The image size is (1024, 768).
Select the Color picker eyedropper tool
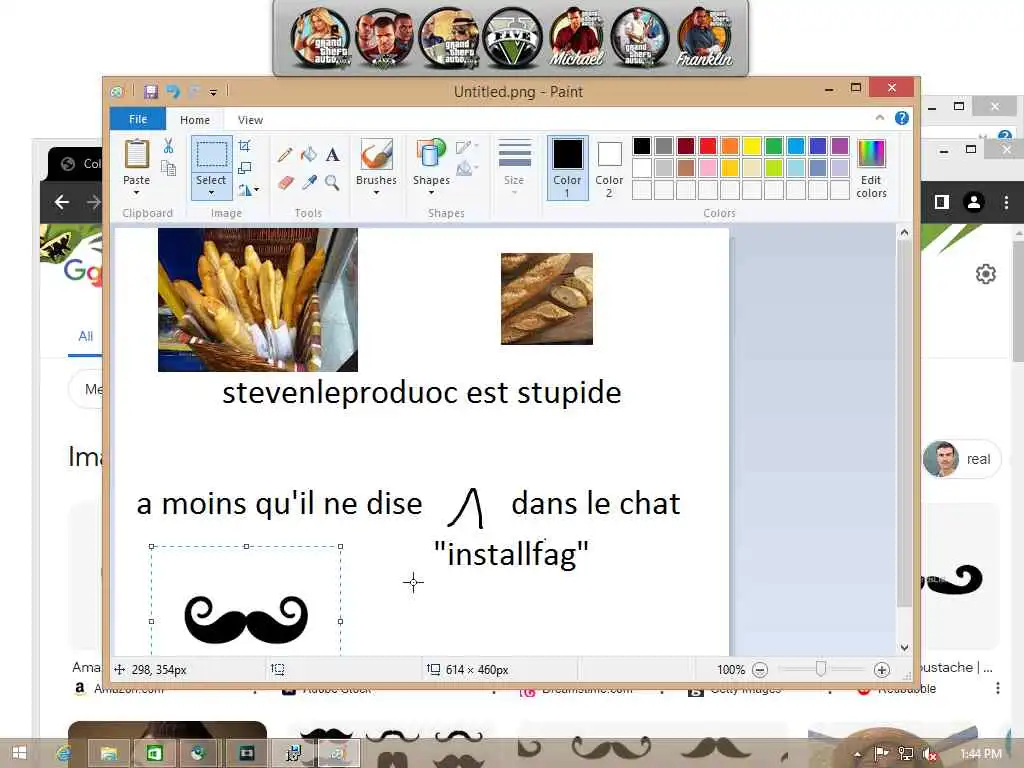309,182
